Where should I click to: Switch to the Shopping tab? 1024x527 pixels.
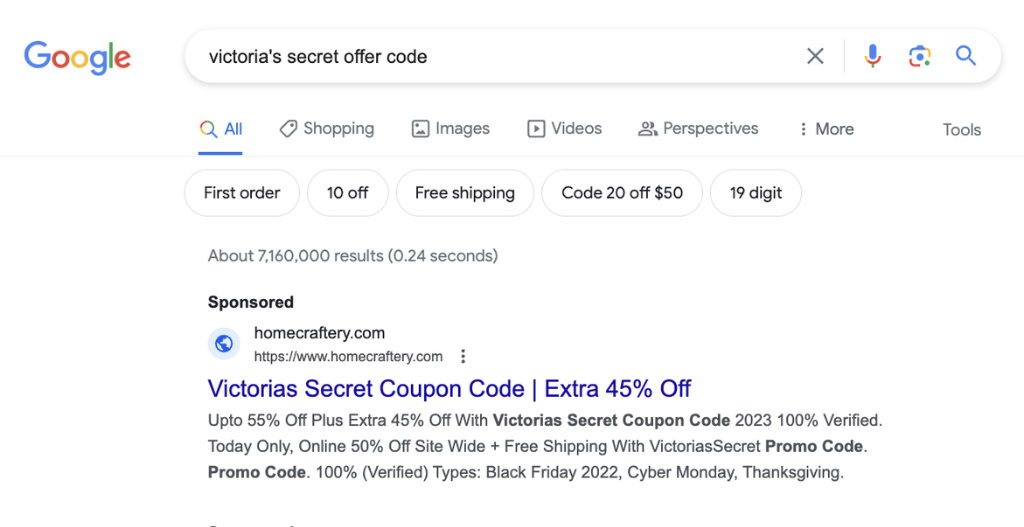tap(327, 129)
